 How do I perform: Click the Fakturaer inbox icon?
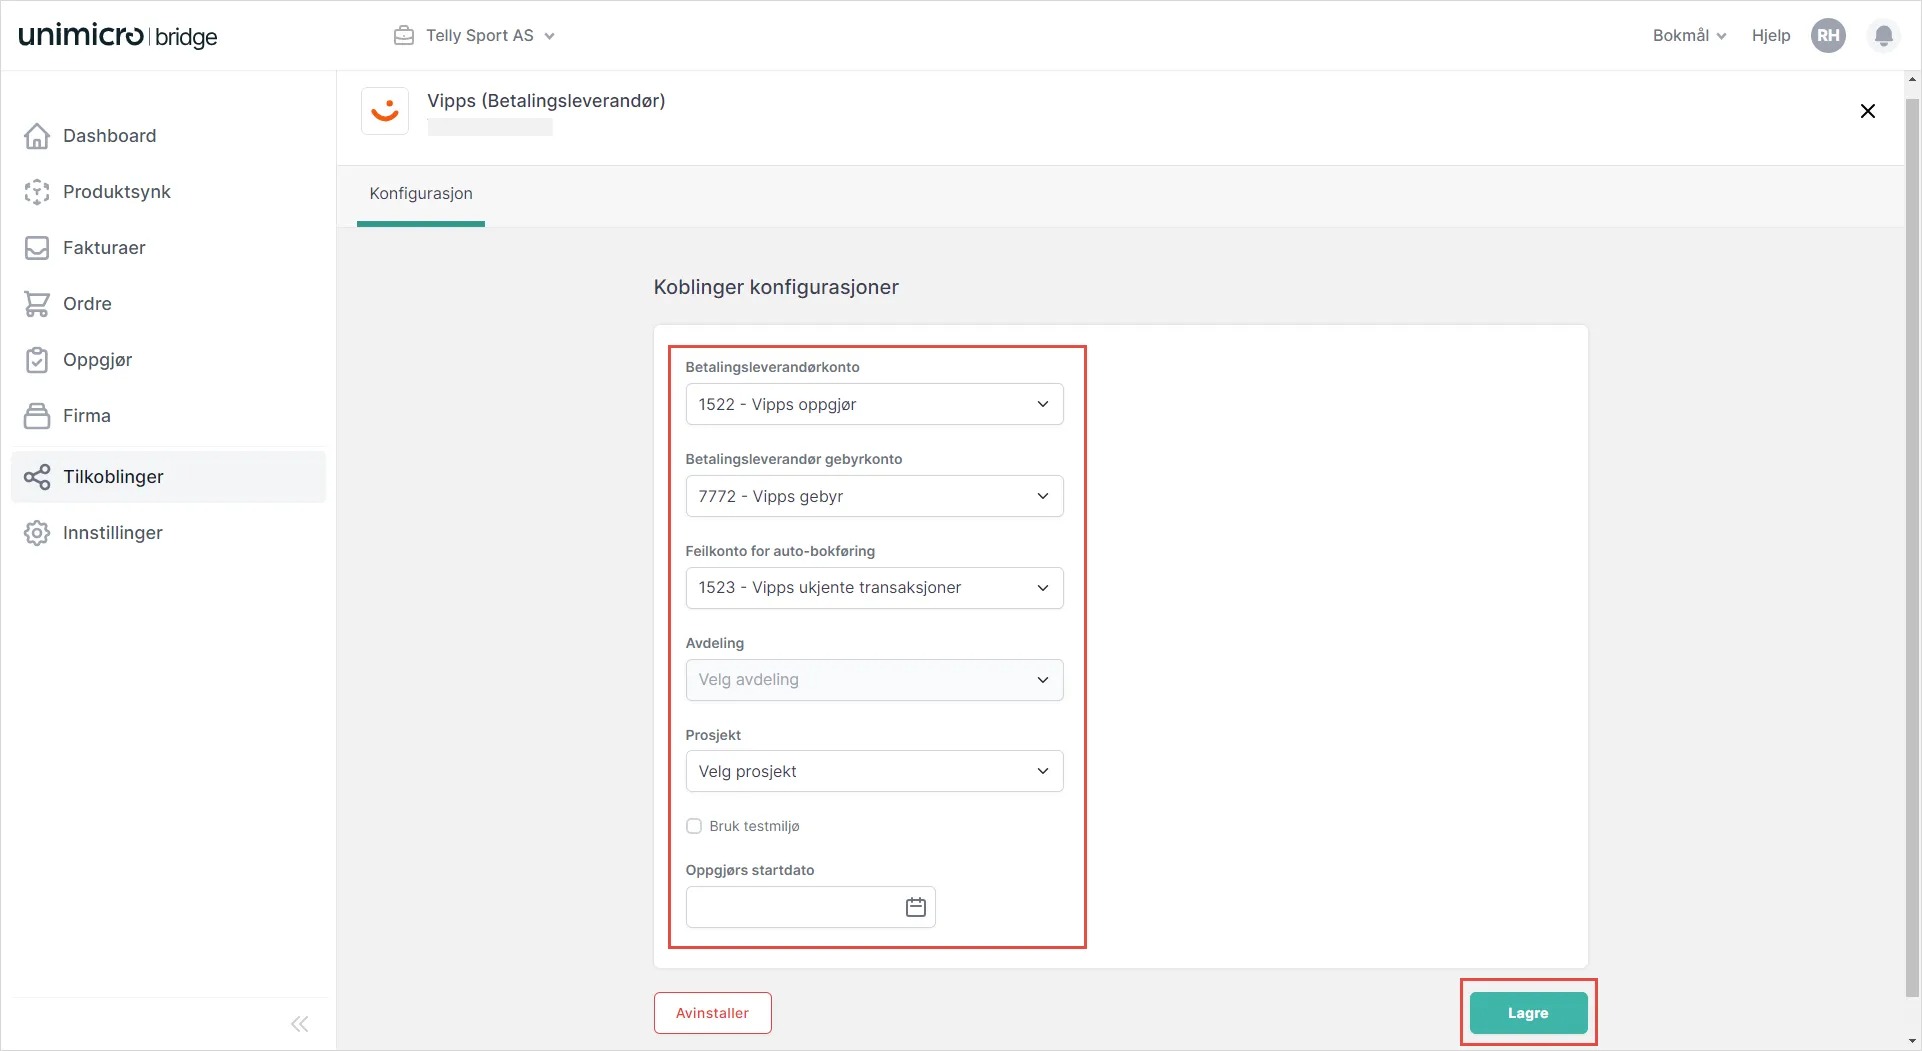coord(37,248)
